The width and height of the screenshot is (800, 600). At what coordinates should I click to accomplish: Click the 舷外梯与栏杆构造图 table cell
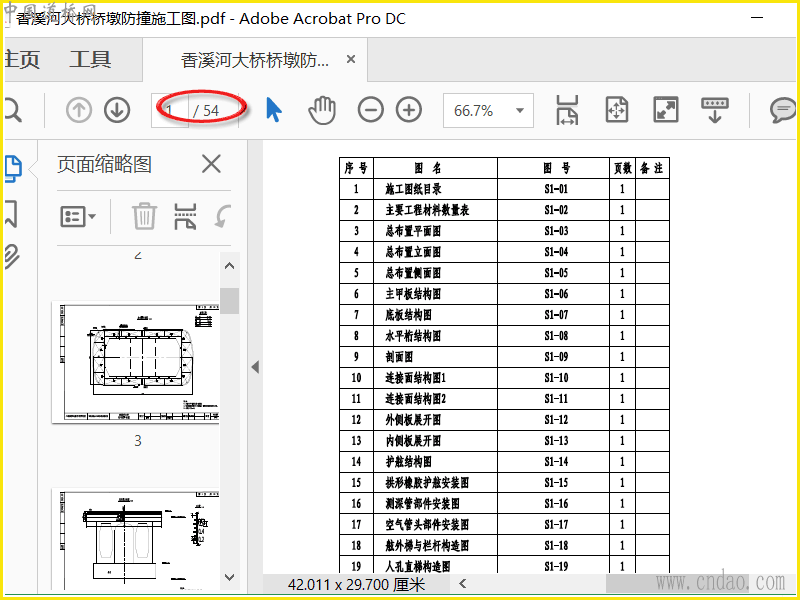[435, 545]
